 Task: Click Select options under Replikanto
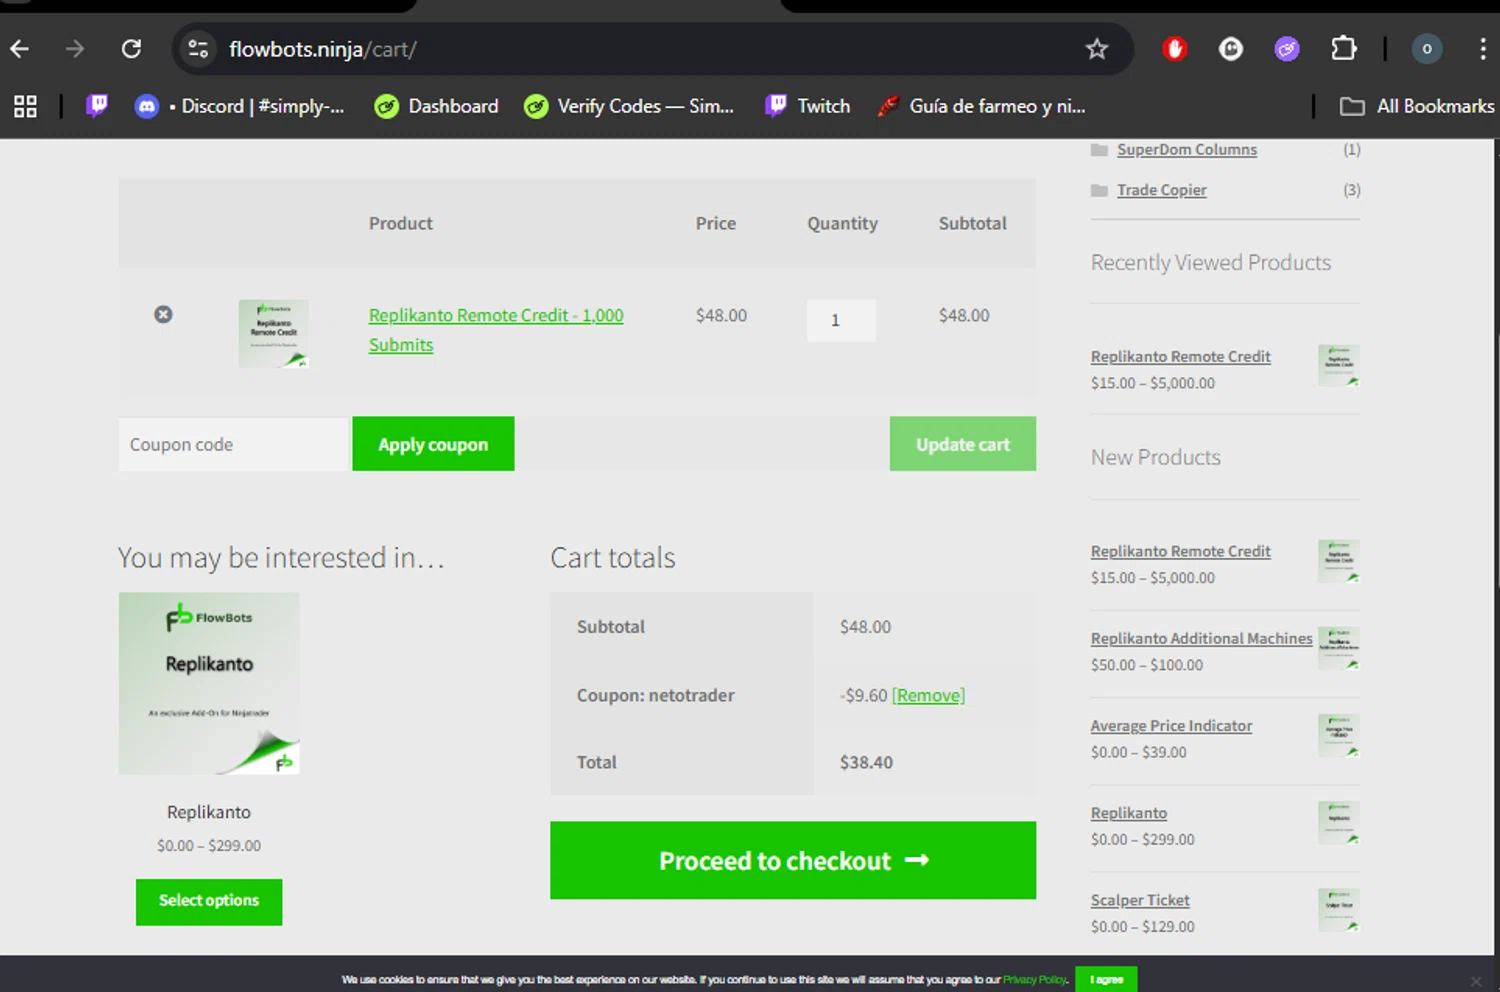209,901
